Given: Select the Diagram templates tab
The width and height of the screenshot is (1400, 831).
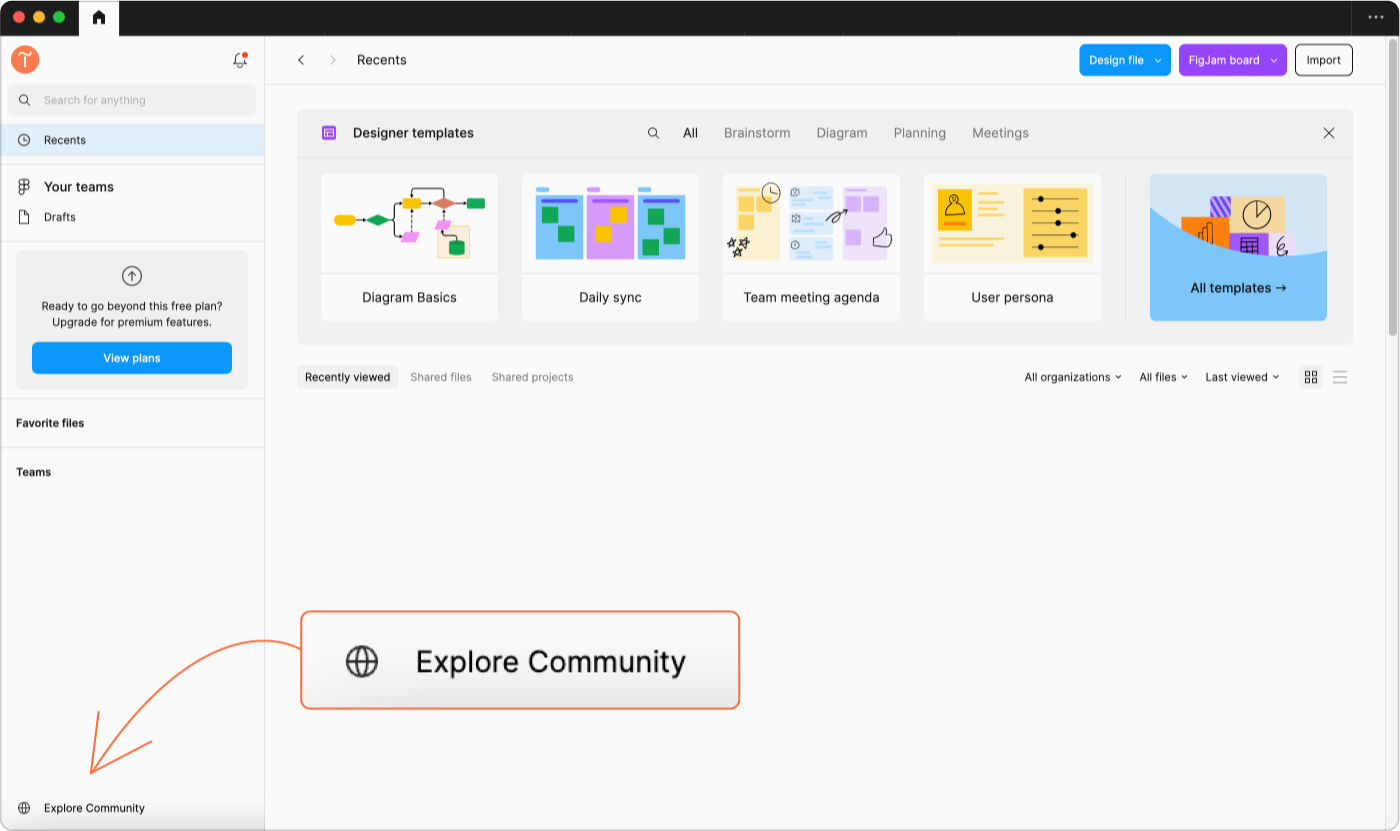Looking at the screenshot, I should tap(842, 133).
